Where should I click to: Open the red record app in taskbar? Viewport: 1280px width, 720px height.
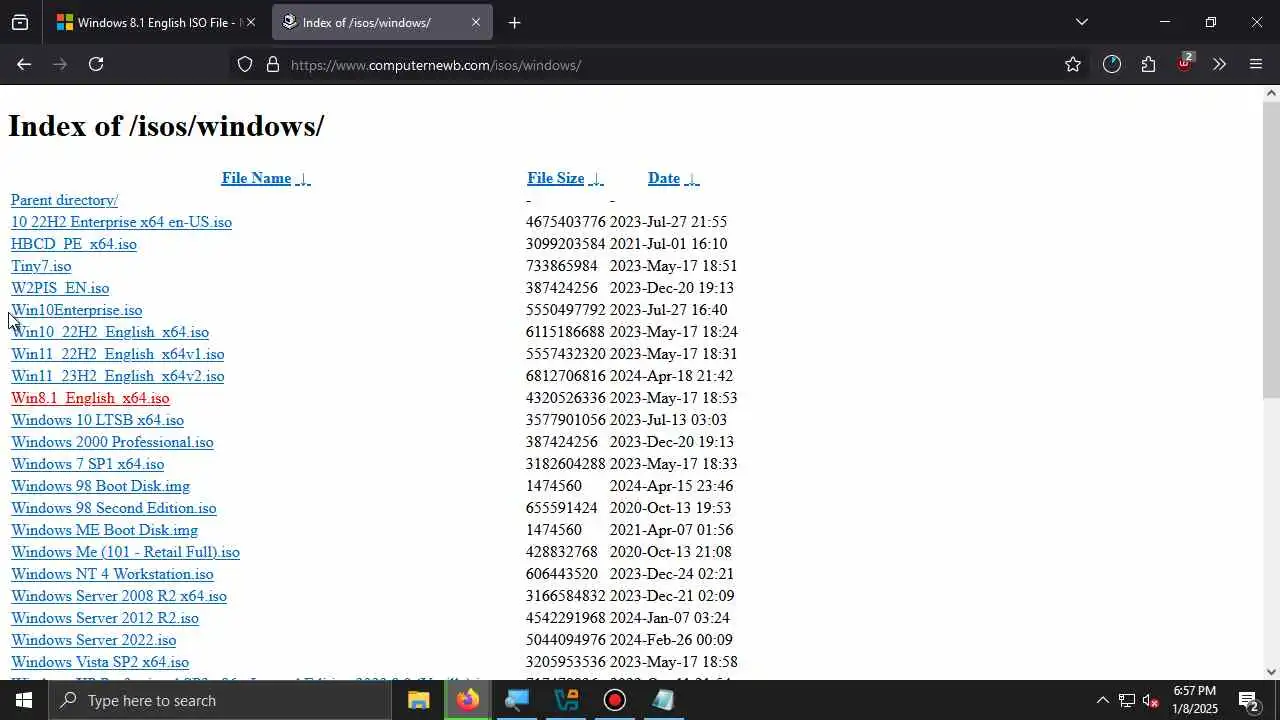point(615,700)
